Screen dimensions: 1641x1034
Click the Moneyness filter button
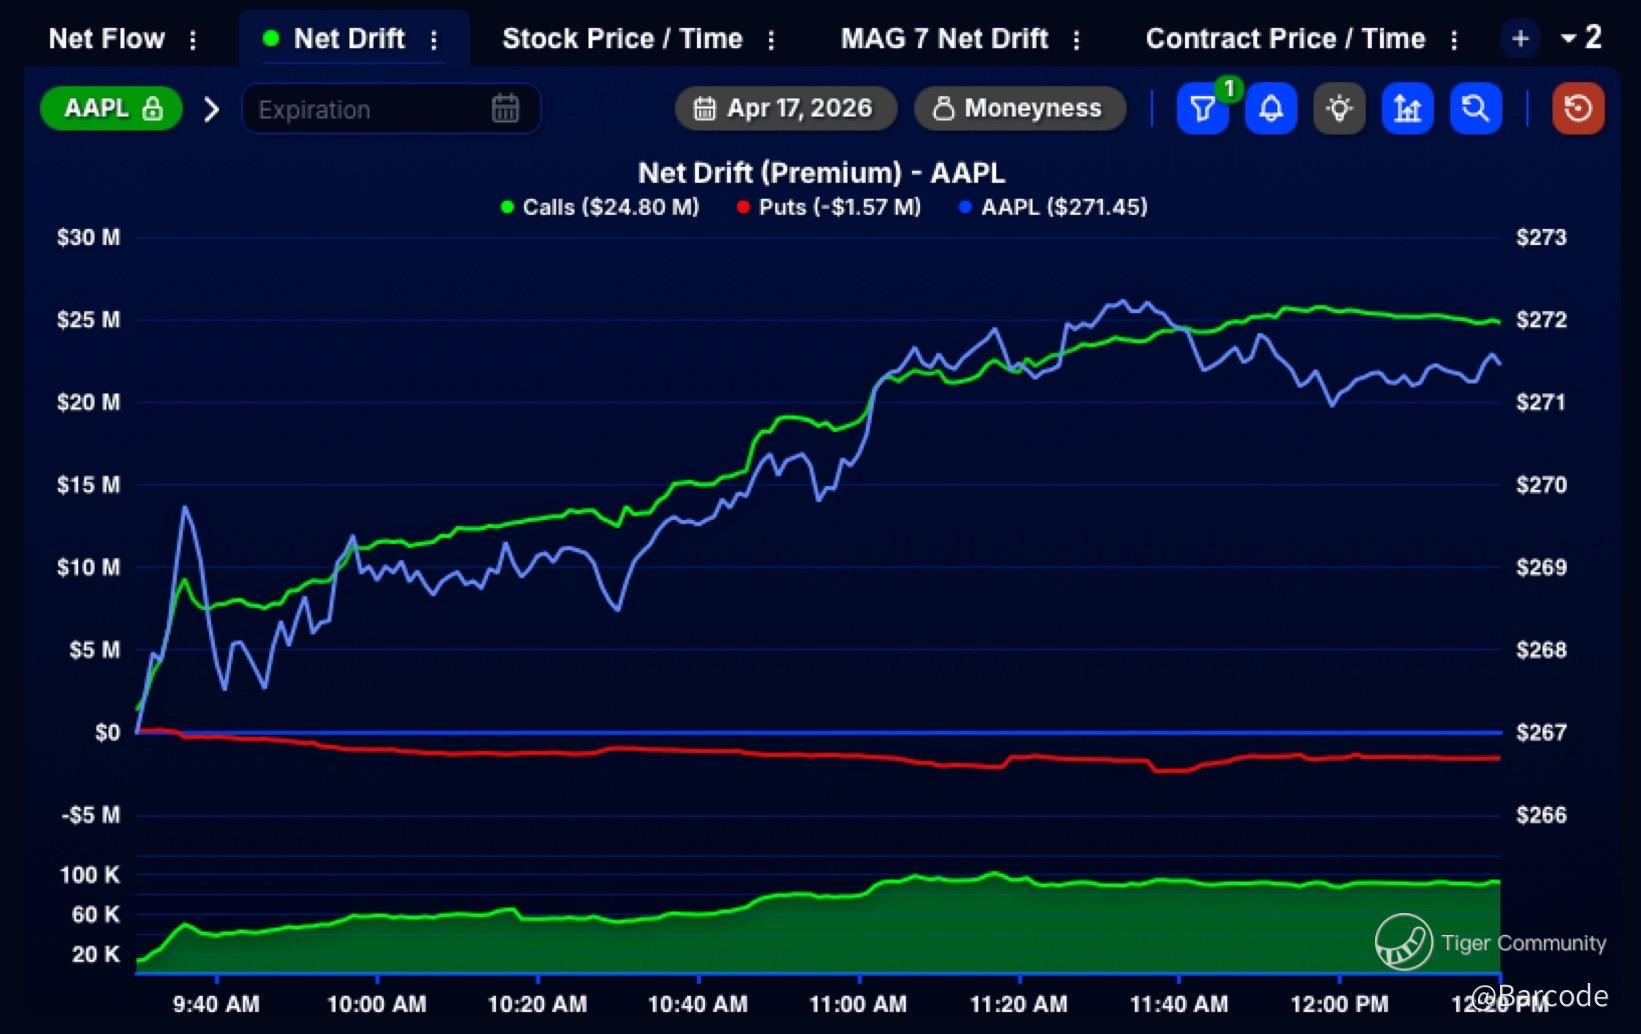click(1019, 108)
